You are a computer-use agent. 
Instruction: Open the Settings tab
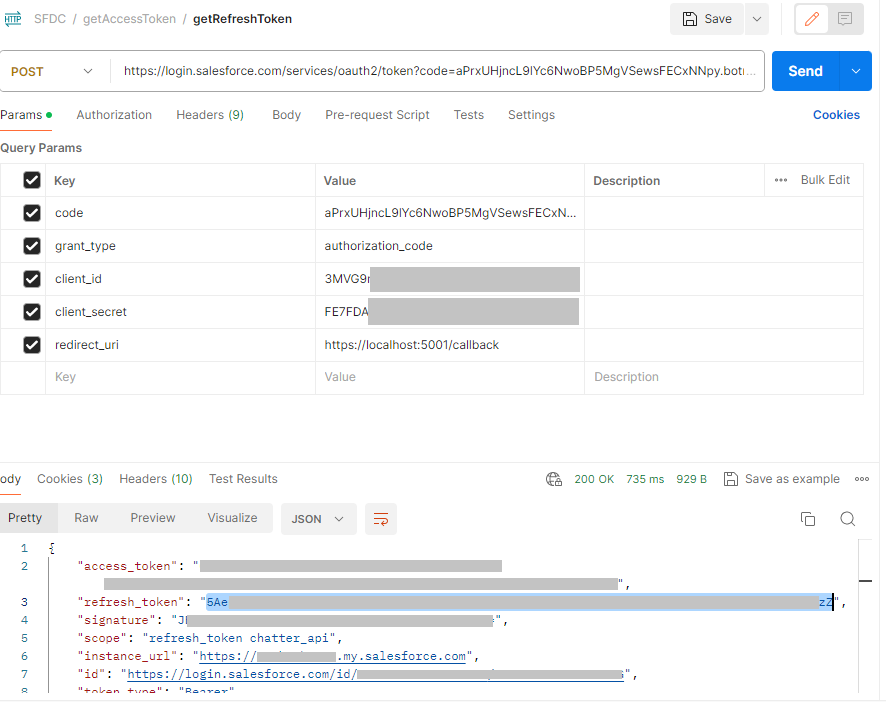click(x=531, y=115)
